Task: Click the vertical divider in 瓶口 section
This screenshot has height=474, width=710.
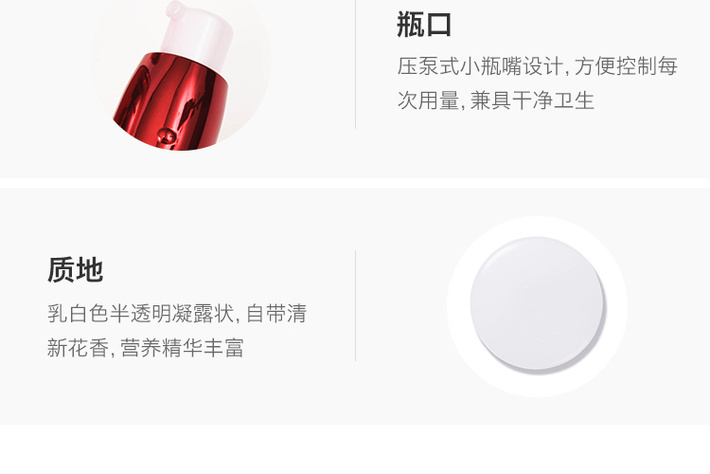Action: tap(355, 64)
